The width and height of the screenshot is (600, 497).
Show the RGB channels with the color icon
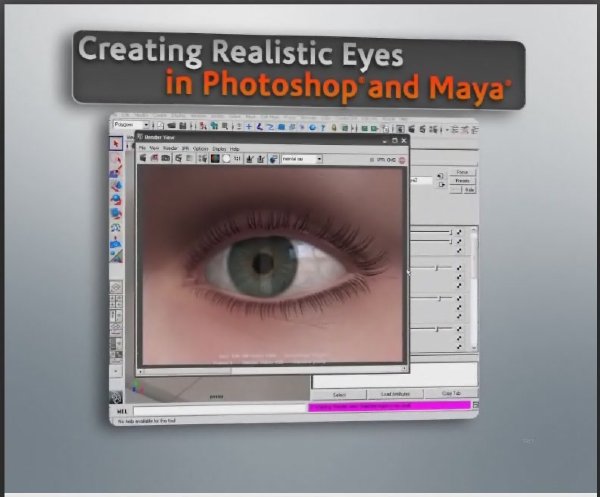pos(215,159)
